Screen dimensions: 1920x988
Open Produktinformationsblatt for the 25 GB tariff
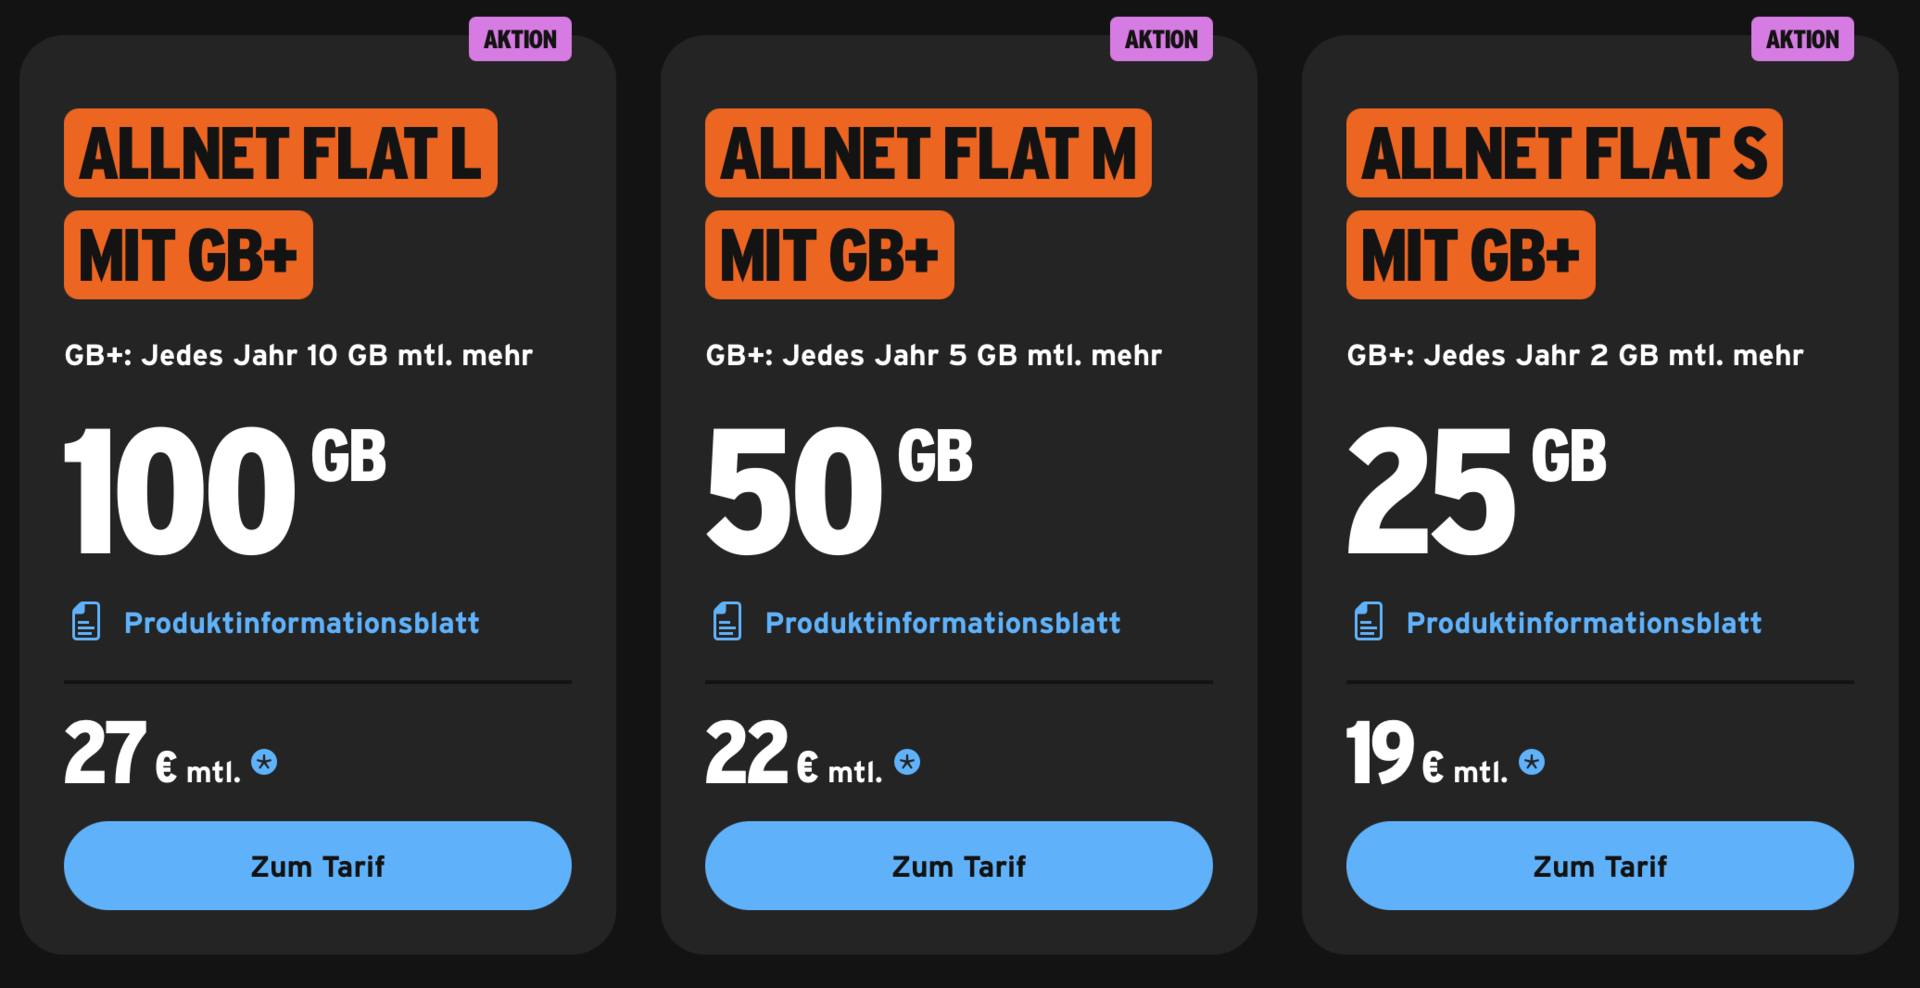(1583, 623)
